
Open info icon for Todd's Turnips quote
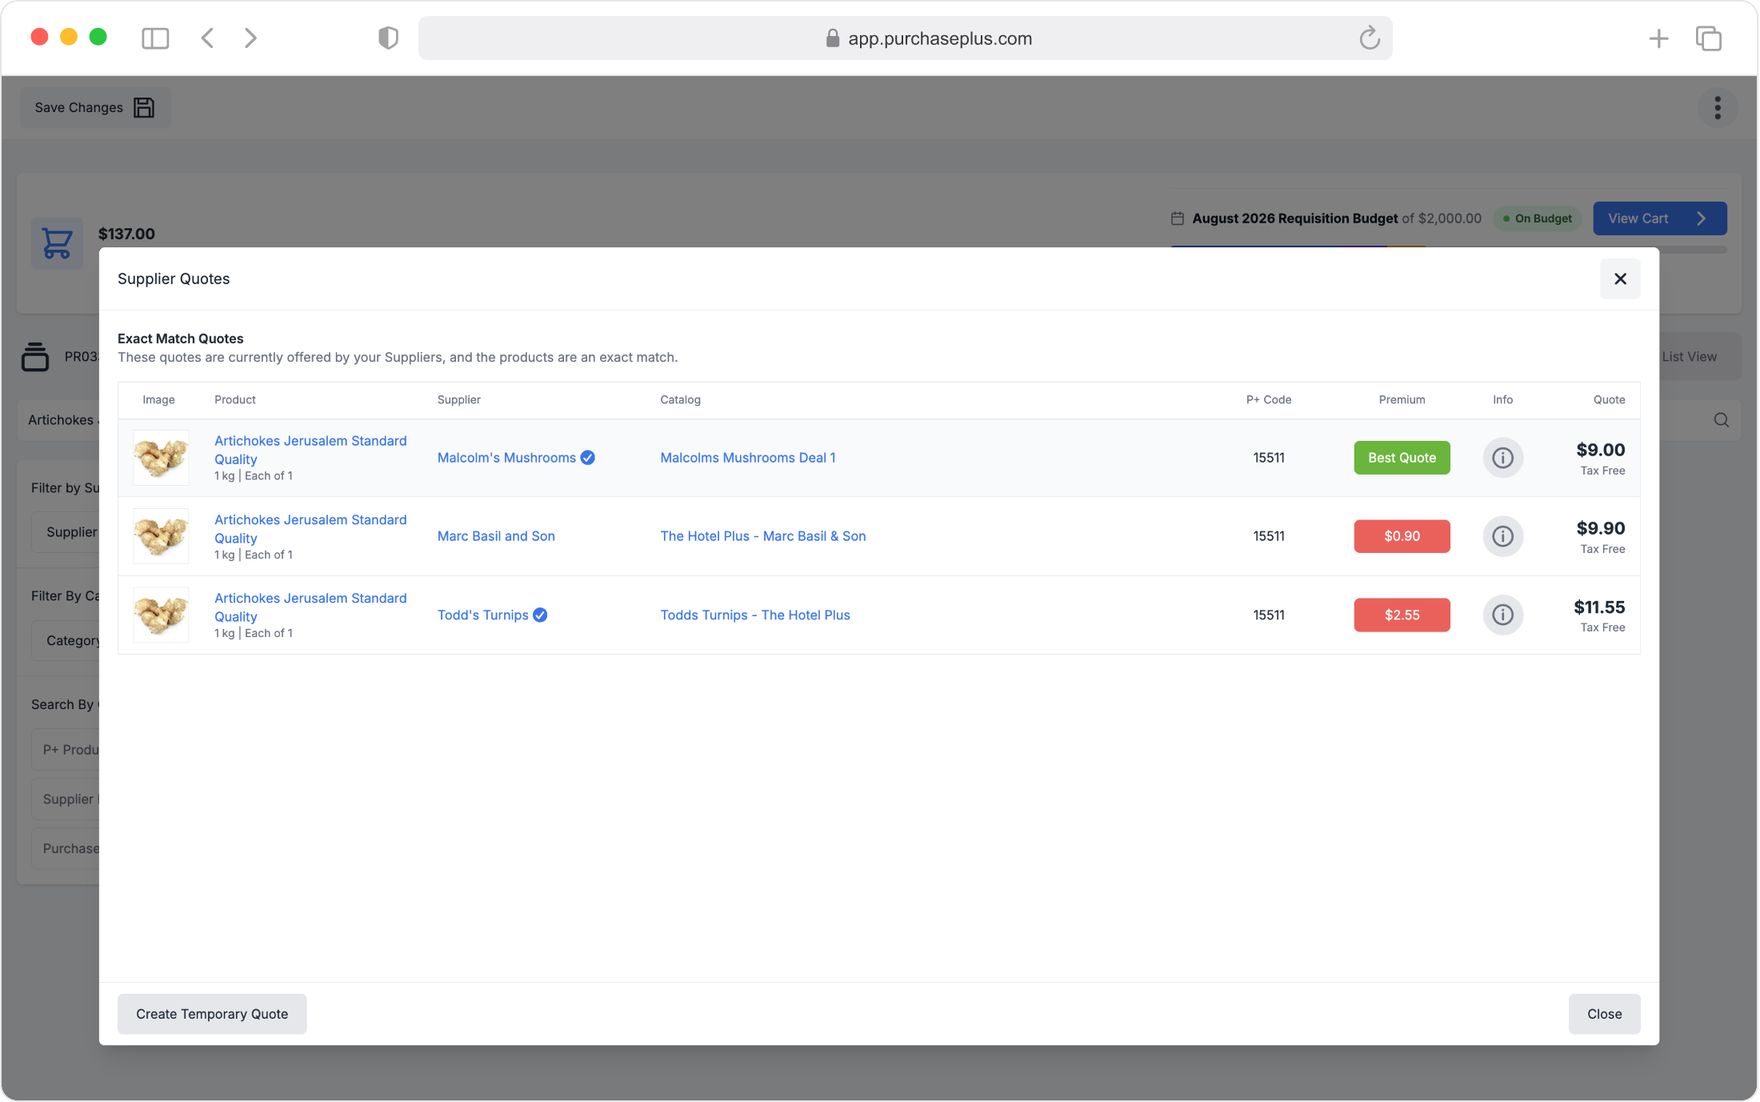(1502, 615)
